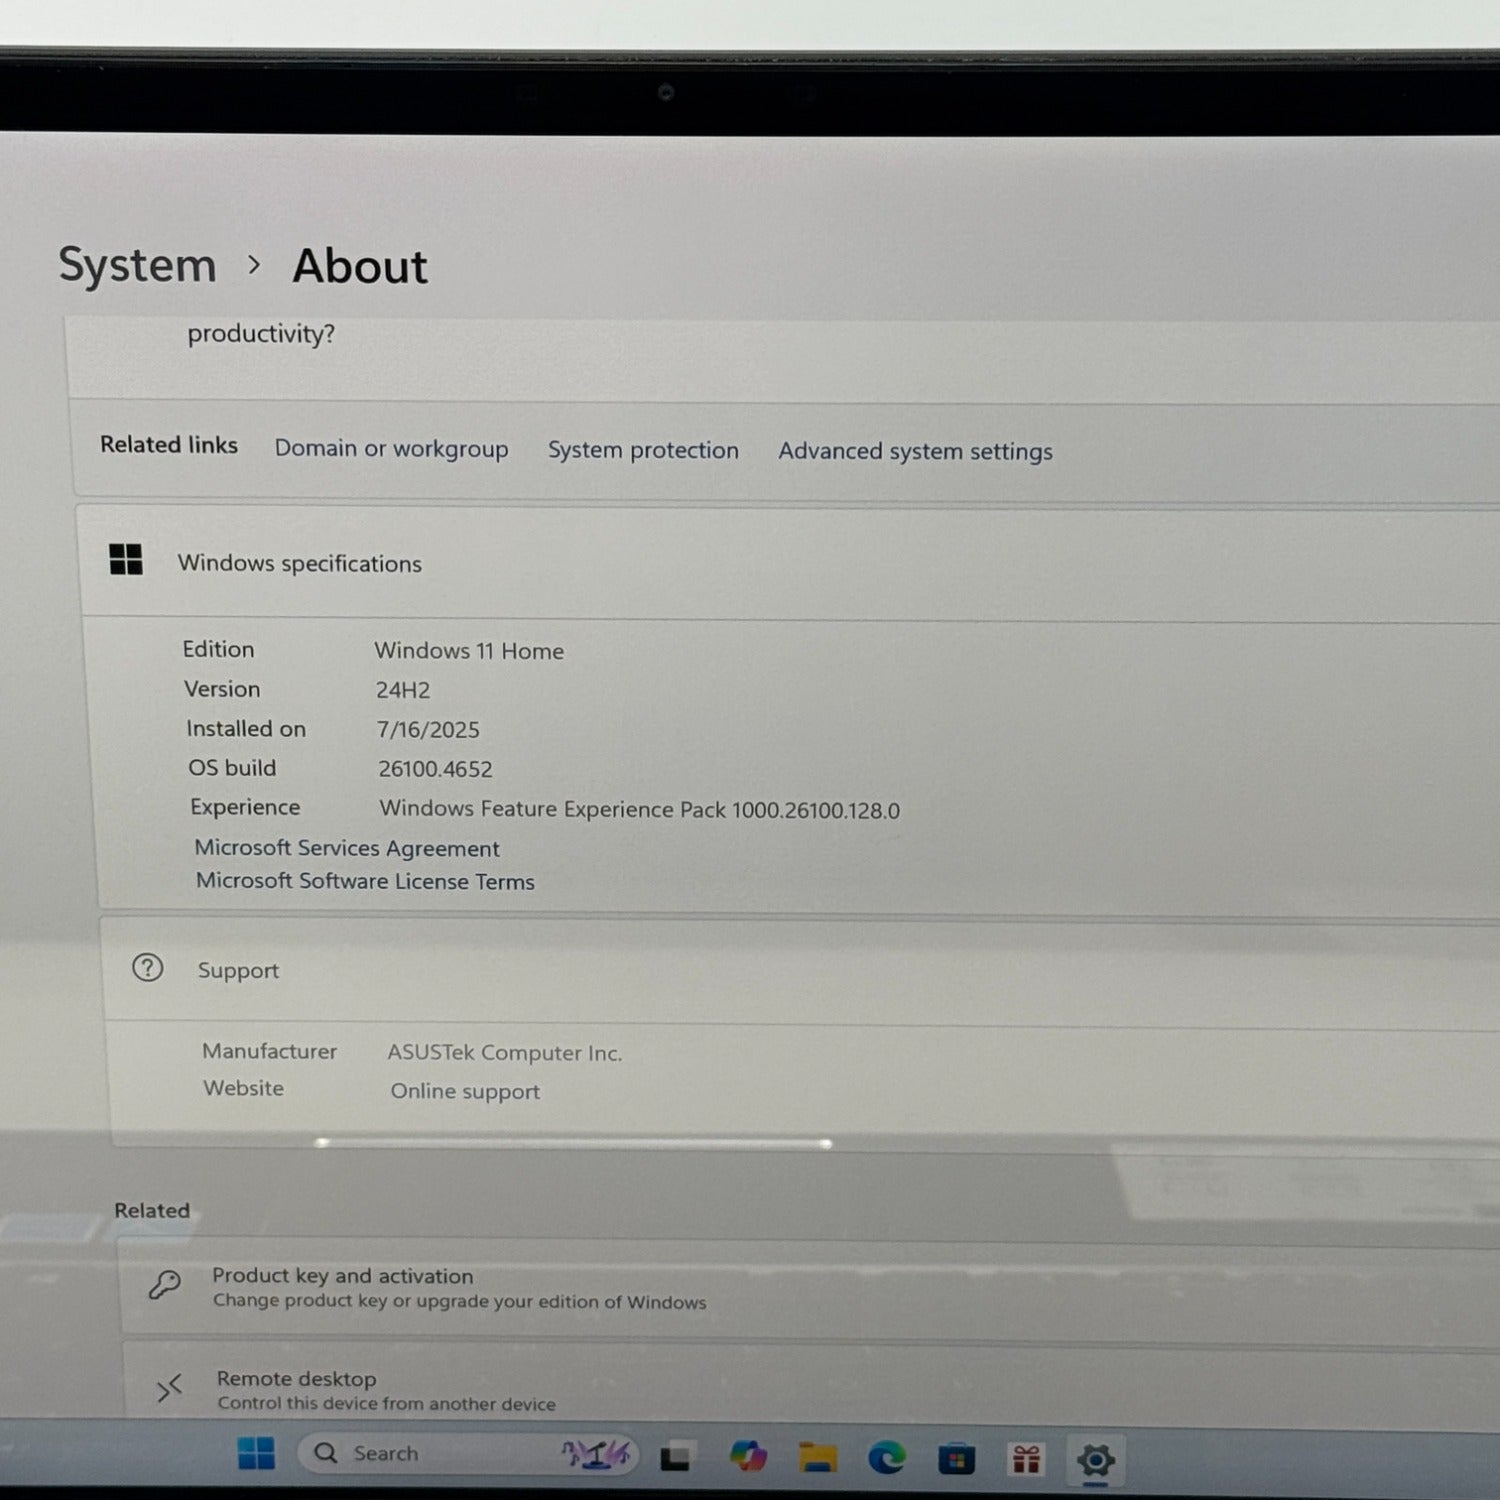Open Advanced system settings link
Screen dimensions: 1500x1500
click(915, 452)
